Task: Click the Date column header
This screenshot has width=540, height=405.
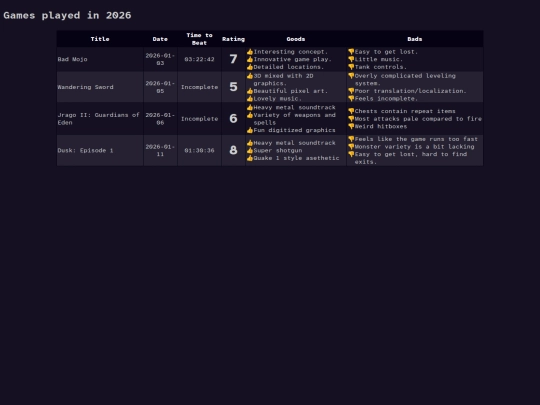Action: click(160, 39)
